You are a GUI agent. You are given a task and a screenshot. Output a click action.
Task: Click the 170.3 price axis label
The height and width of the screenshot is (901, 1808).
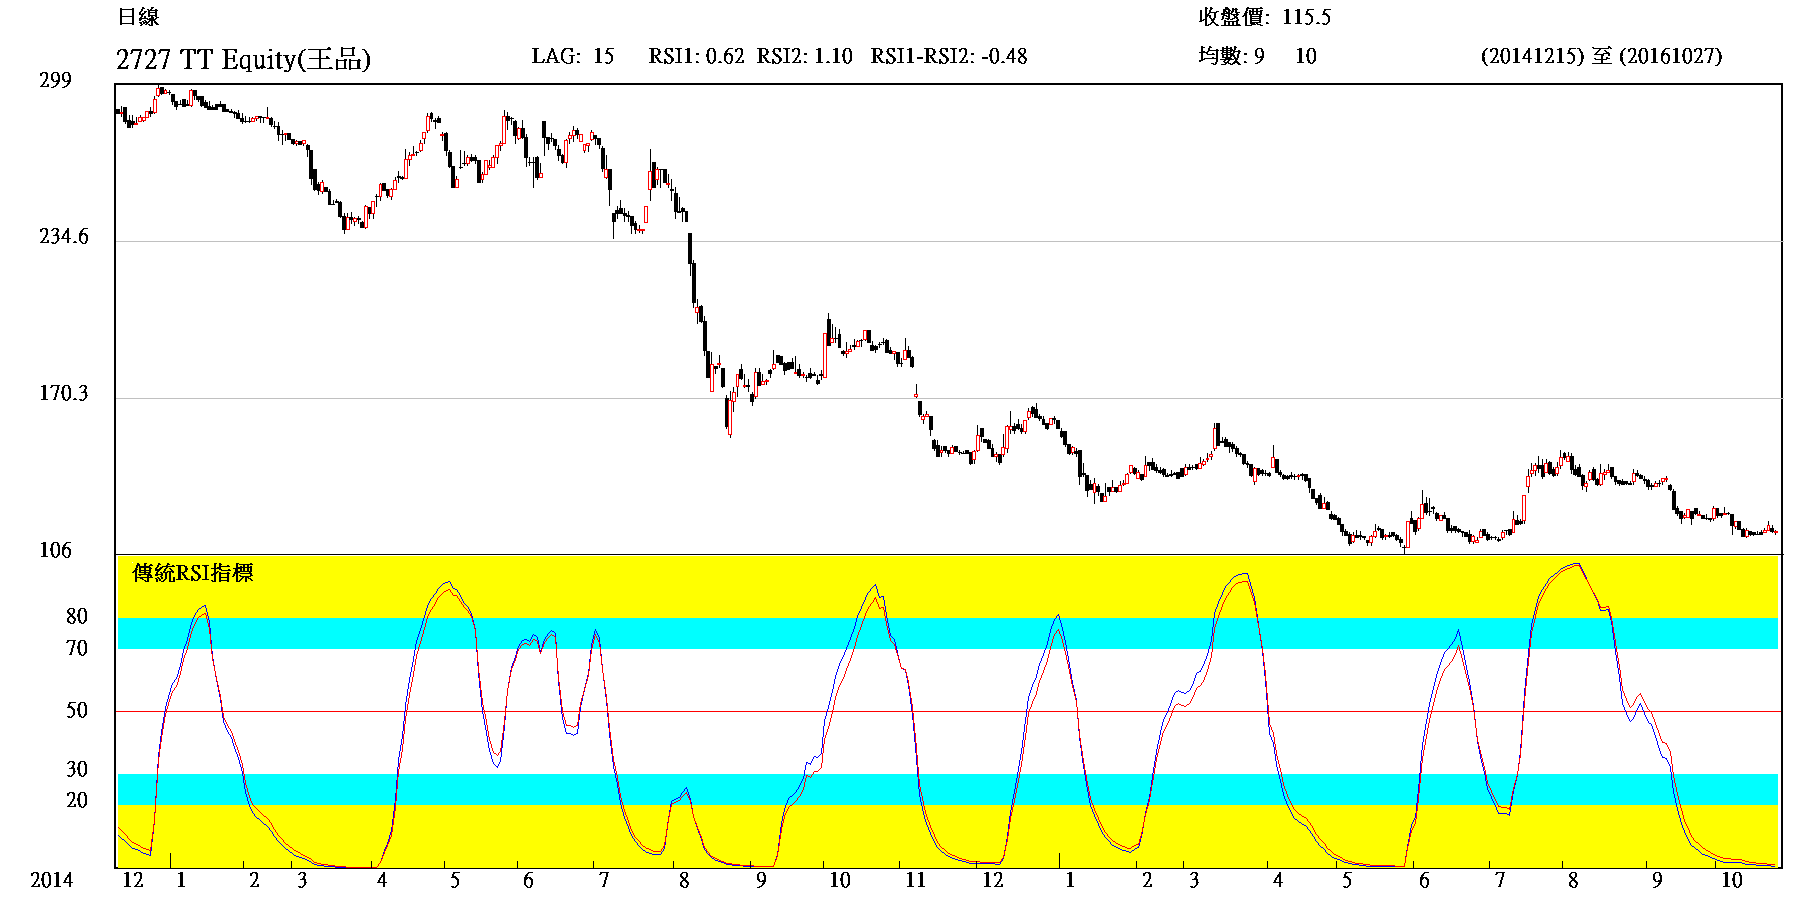(x=64, y=394)
